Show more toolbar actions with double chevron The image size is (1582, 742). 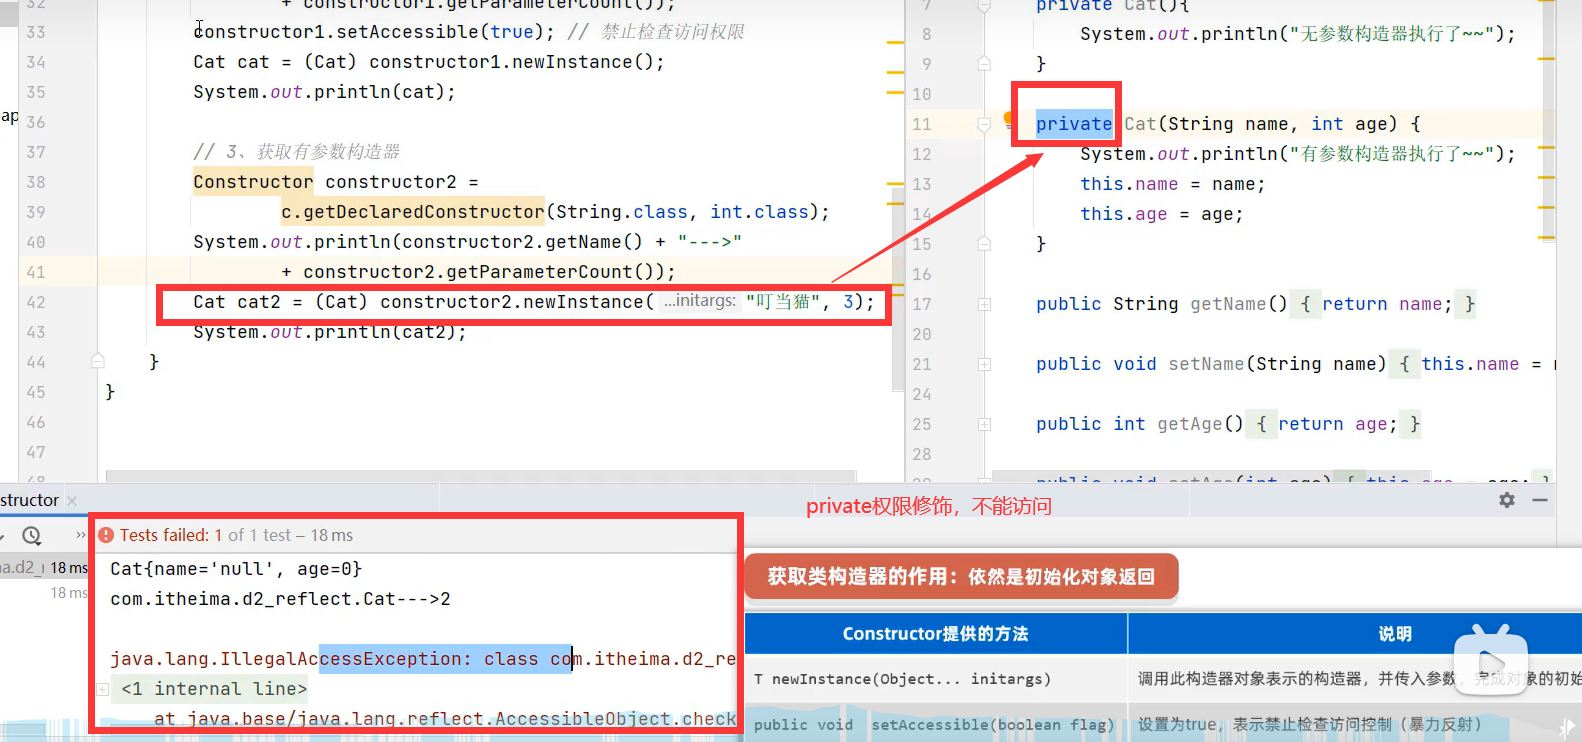[x=81, y=536]
